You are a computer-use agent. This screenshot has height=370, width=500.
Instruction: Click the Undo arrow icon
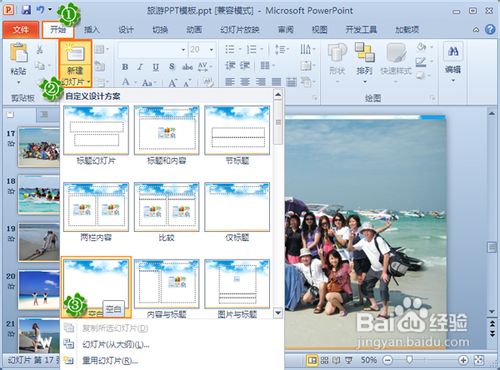[x=40, y=10]
